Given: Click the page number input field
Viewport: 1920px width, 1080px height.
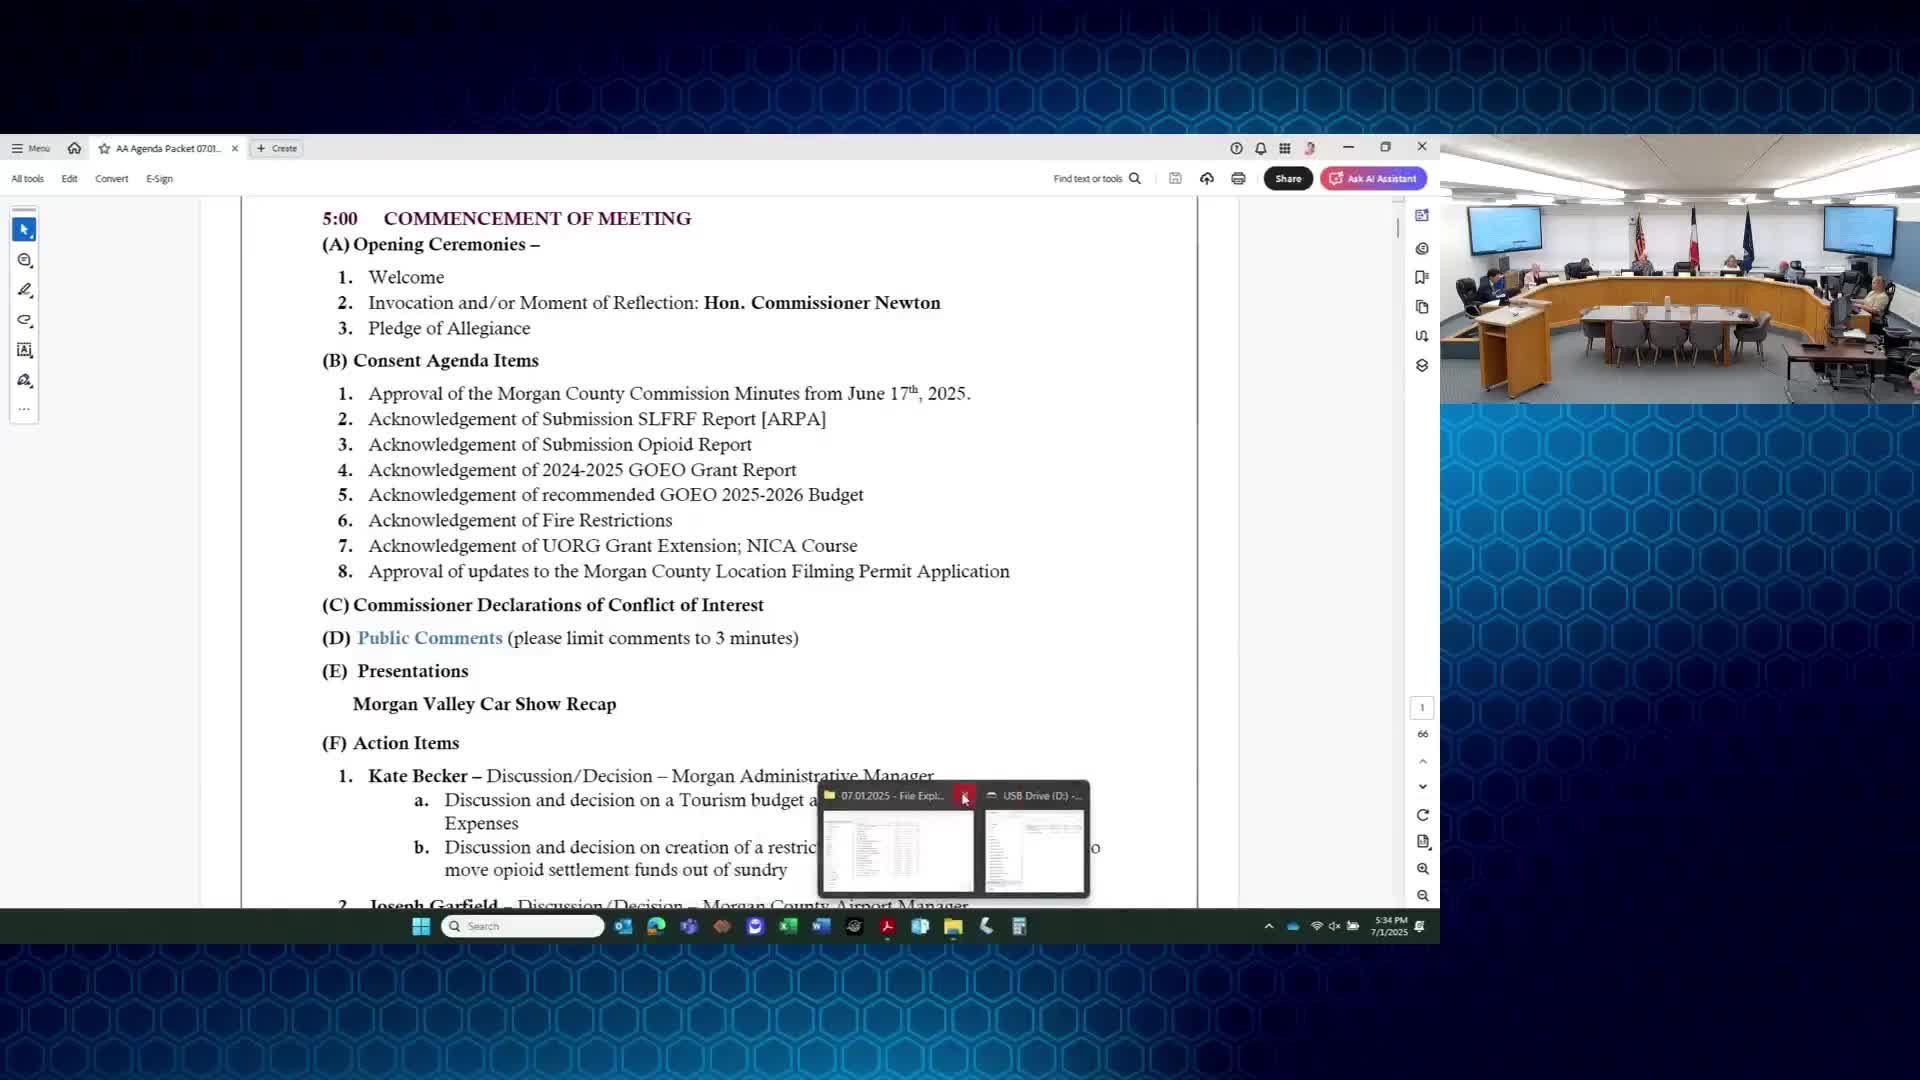Looking at the screenshot, I should tap(1422, 708).
